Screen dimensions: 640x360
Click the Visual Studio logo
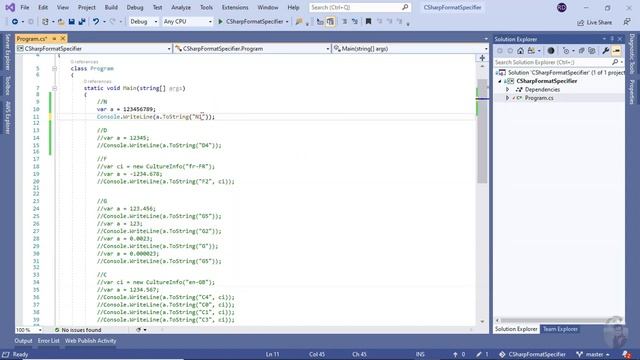pyautogui.click(x=10, y=7)
